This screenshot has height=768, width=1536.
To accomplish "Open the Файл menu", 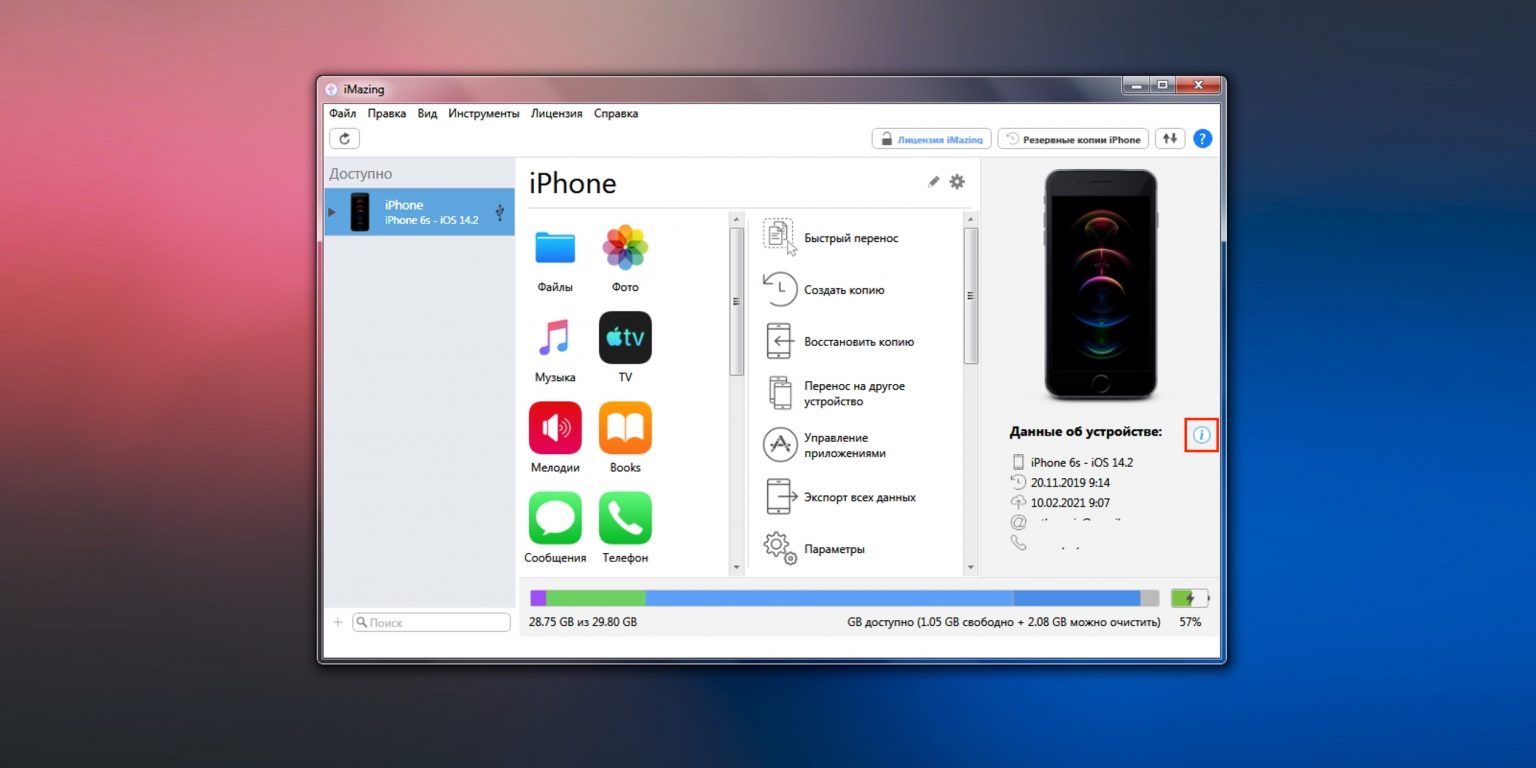I will (x=342, y=114).
